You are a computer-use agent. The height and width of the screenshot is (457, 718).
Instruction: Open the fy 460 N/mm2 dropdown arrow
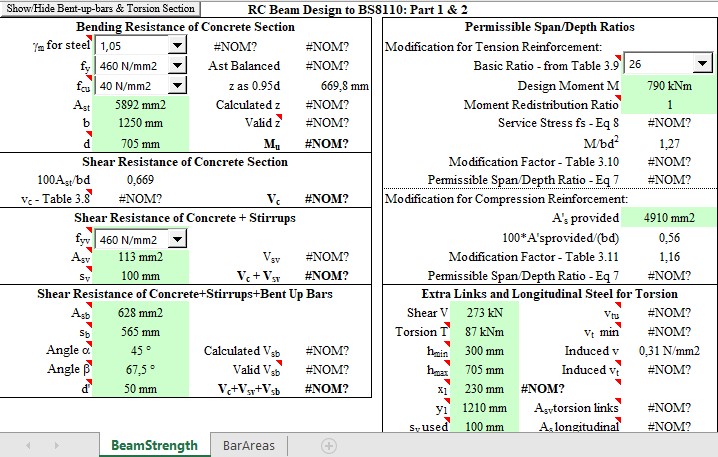point(177,65)
